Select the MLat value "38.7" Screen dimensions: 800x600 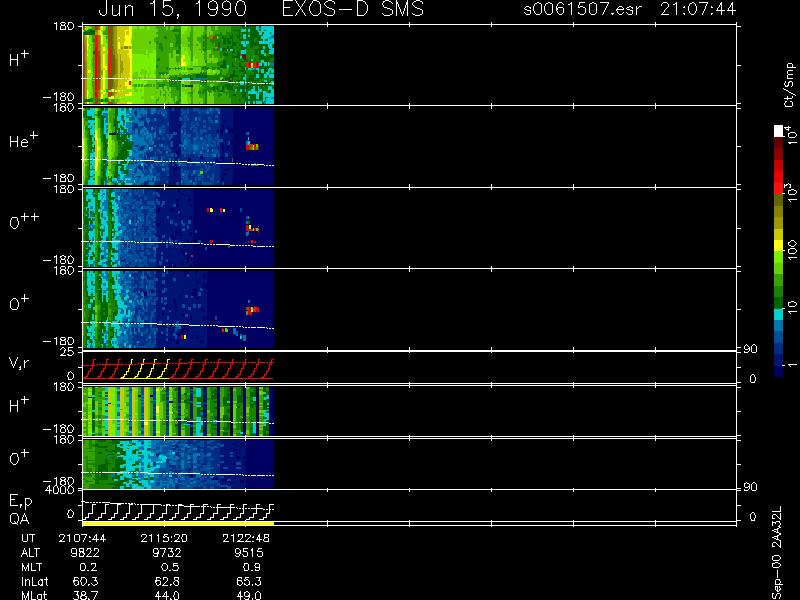(85, 595)
